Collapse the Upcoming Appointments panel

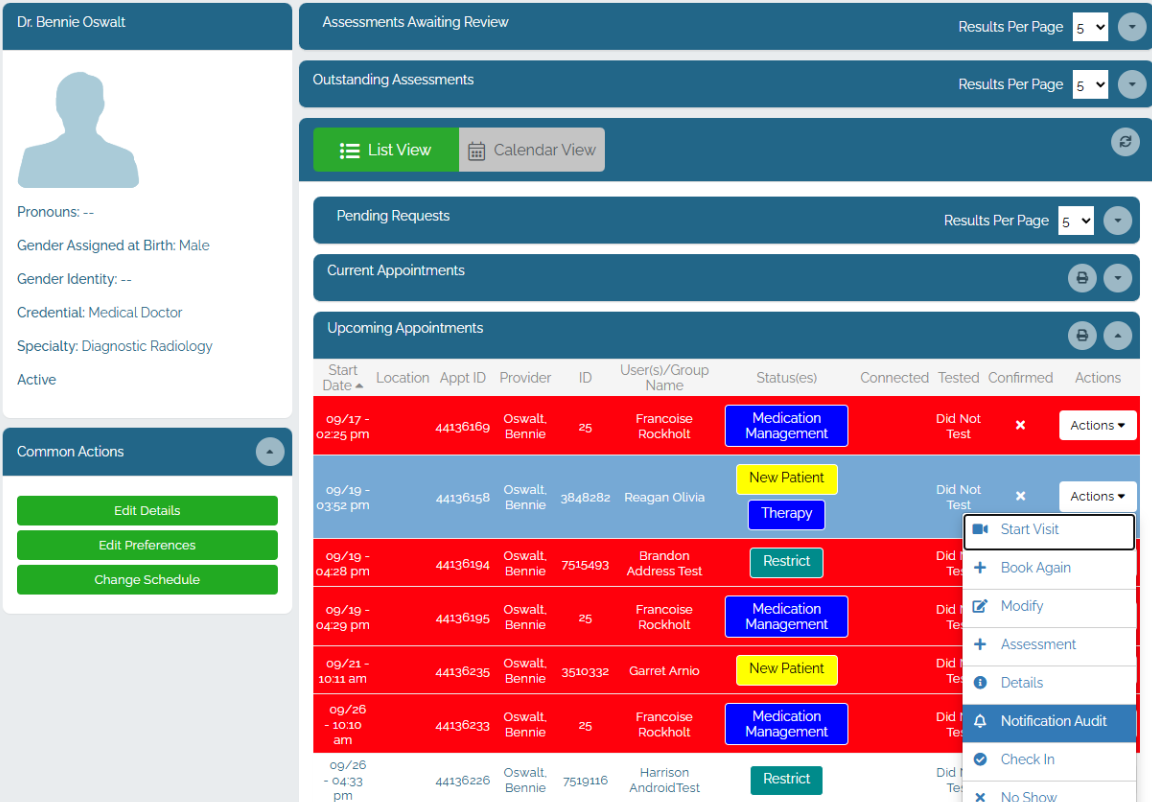pos(1117,336)
